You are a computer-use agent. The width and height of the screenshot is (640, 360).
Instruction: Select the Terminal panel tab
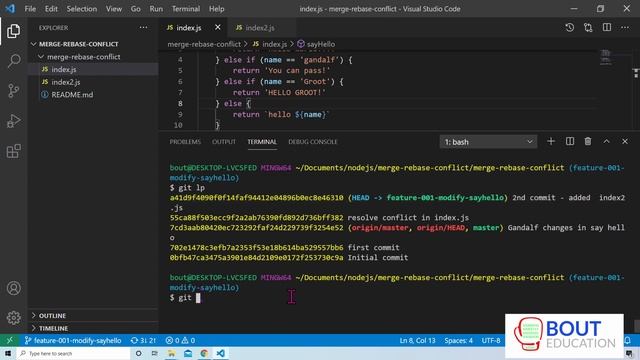point(262,142)
